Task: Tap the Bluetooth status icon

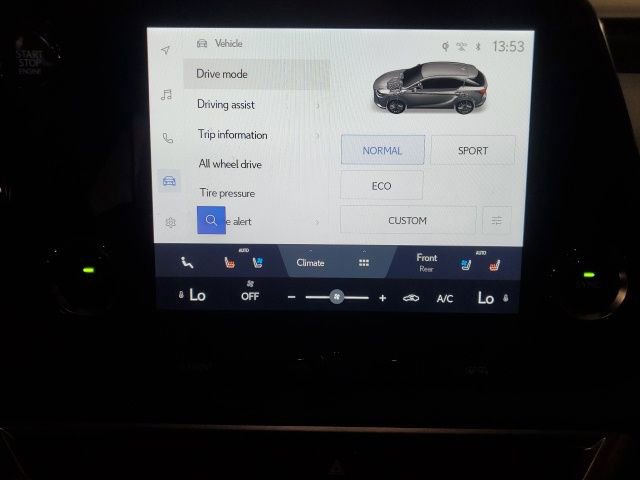Action: point(478,47)
